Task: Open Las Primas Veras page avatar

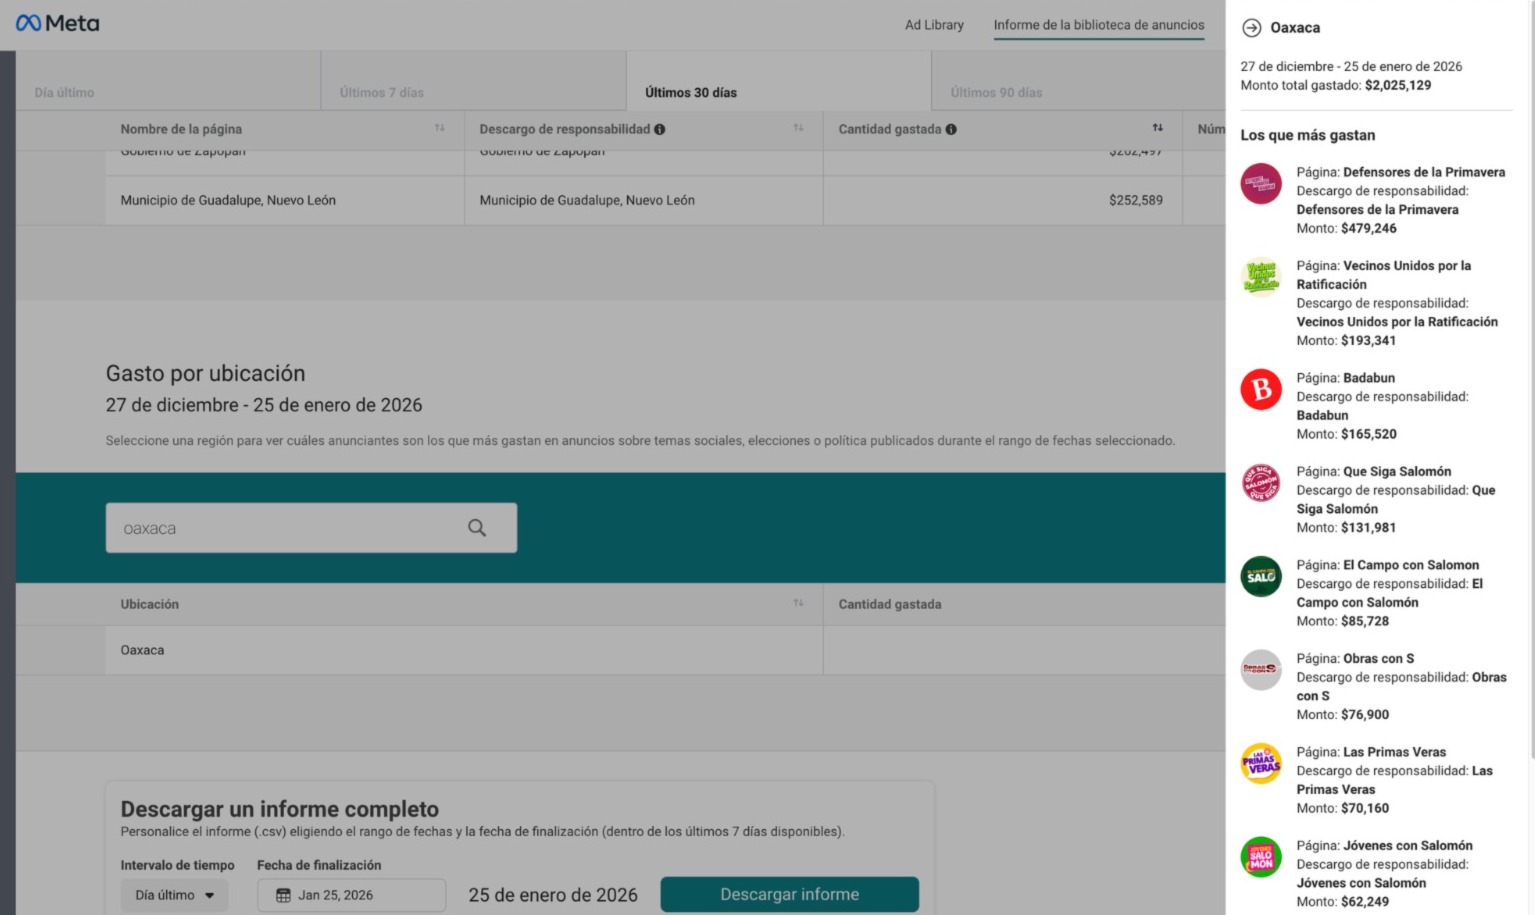Action: (x=1261, y=764)
